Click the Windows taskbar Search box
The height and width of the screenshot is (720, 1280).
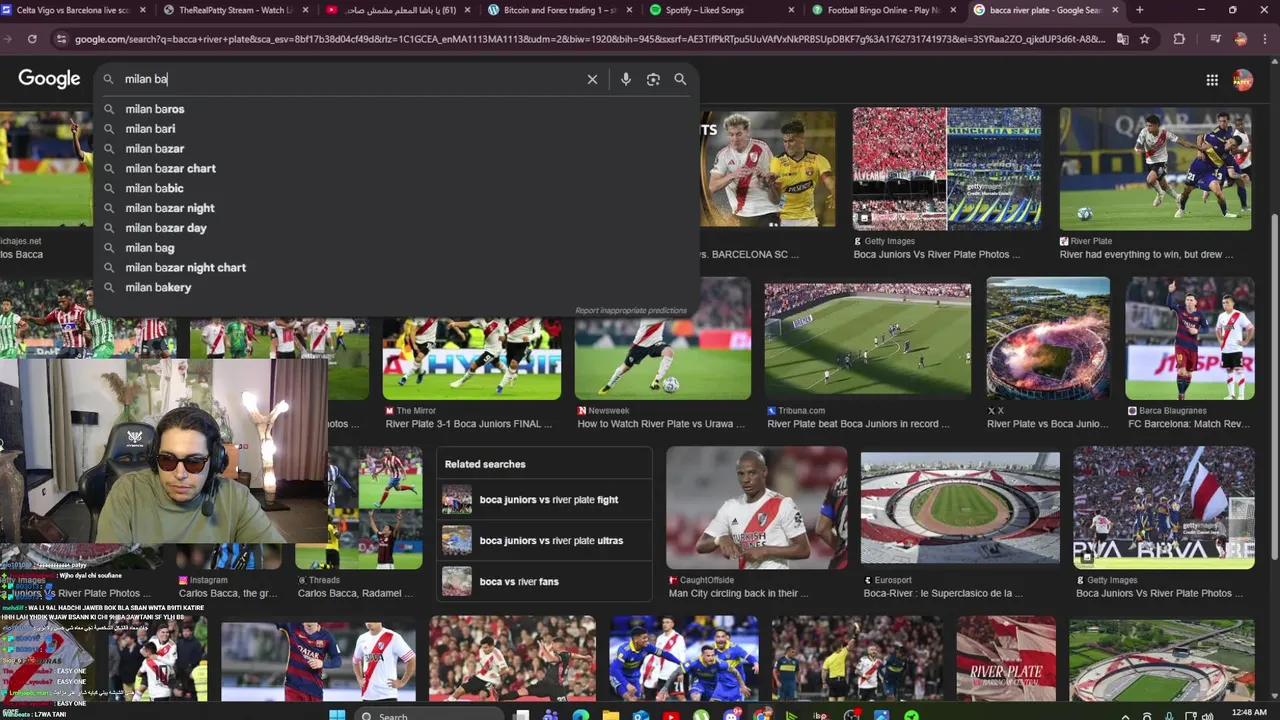coord(428,714)
